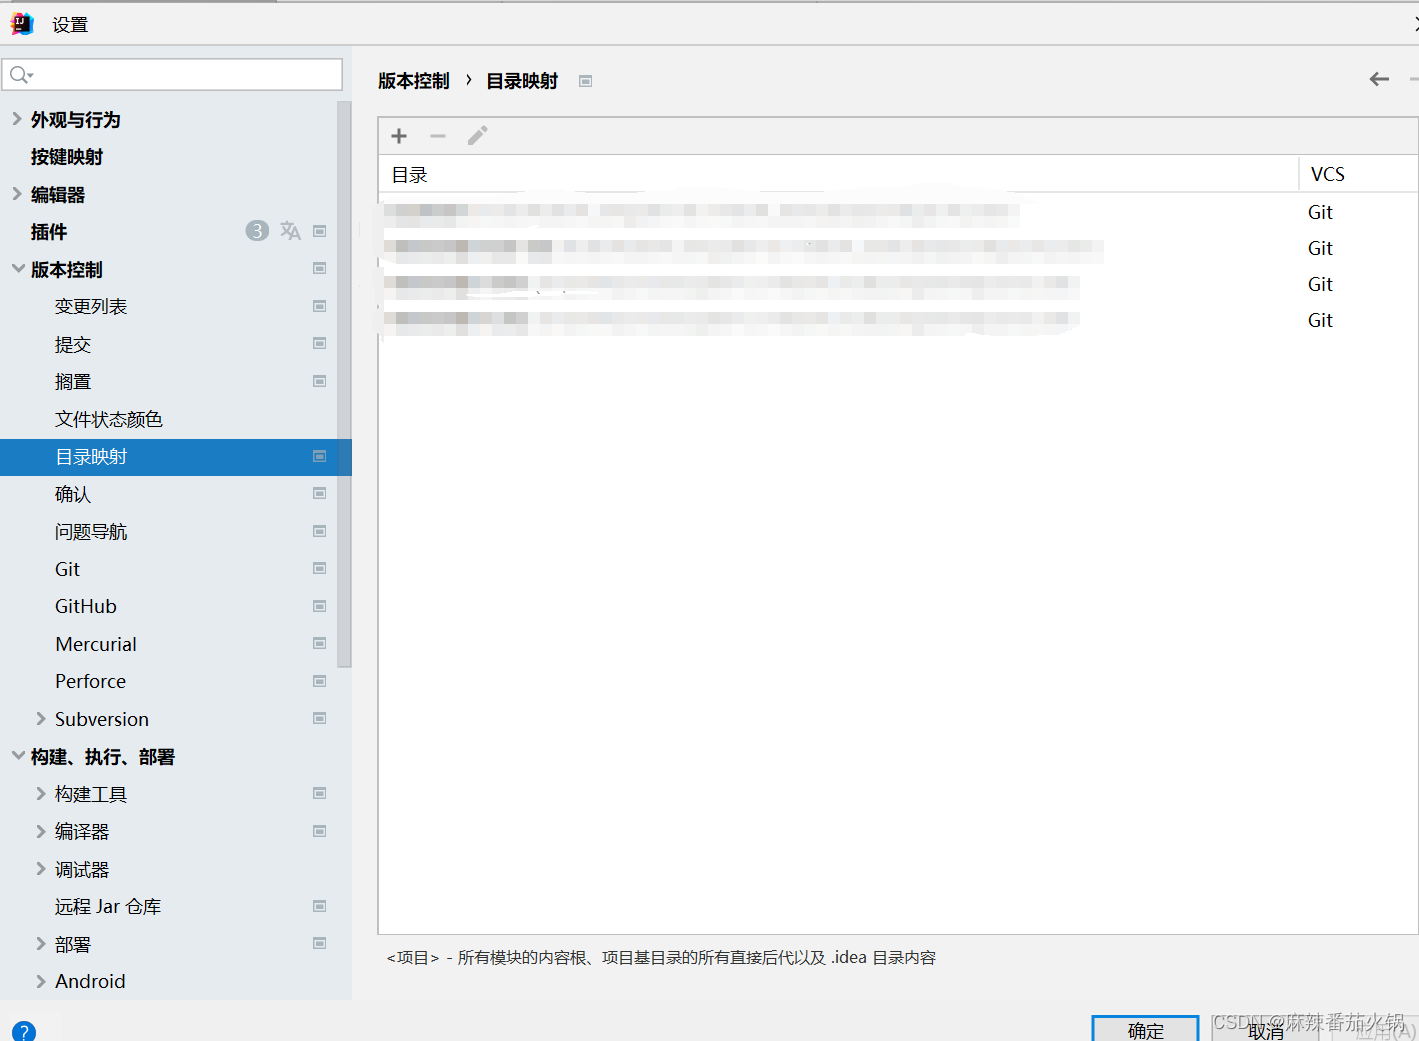The image size is (1419, 1041).
Task: Click the back arrow in the settings header
Action: [x=1379, y=78]
